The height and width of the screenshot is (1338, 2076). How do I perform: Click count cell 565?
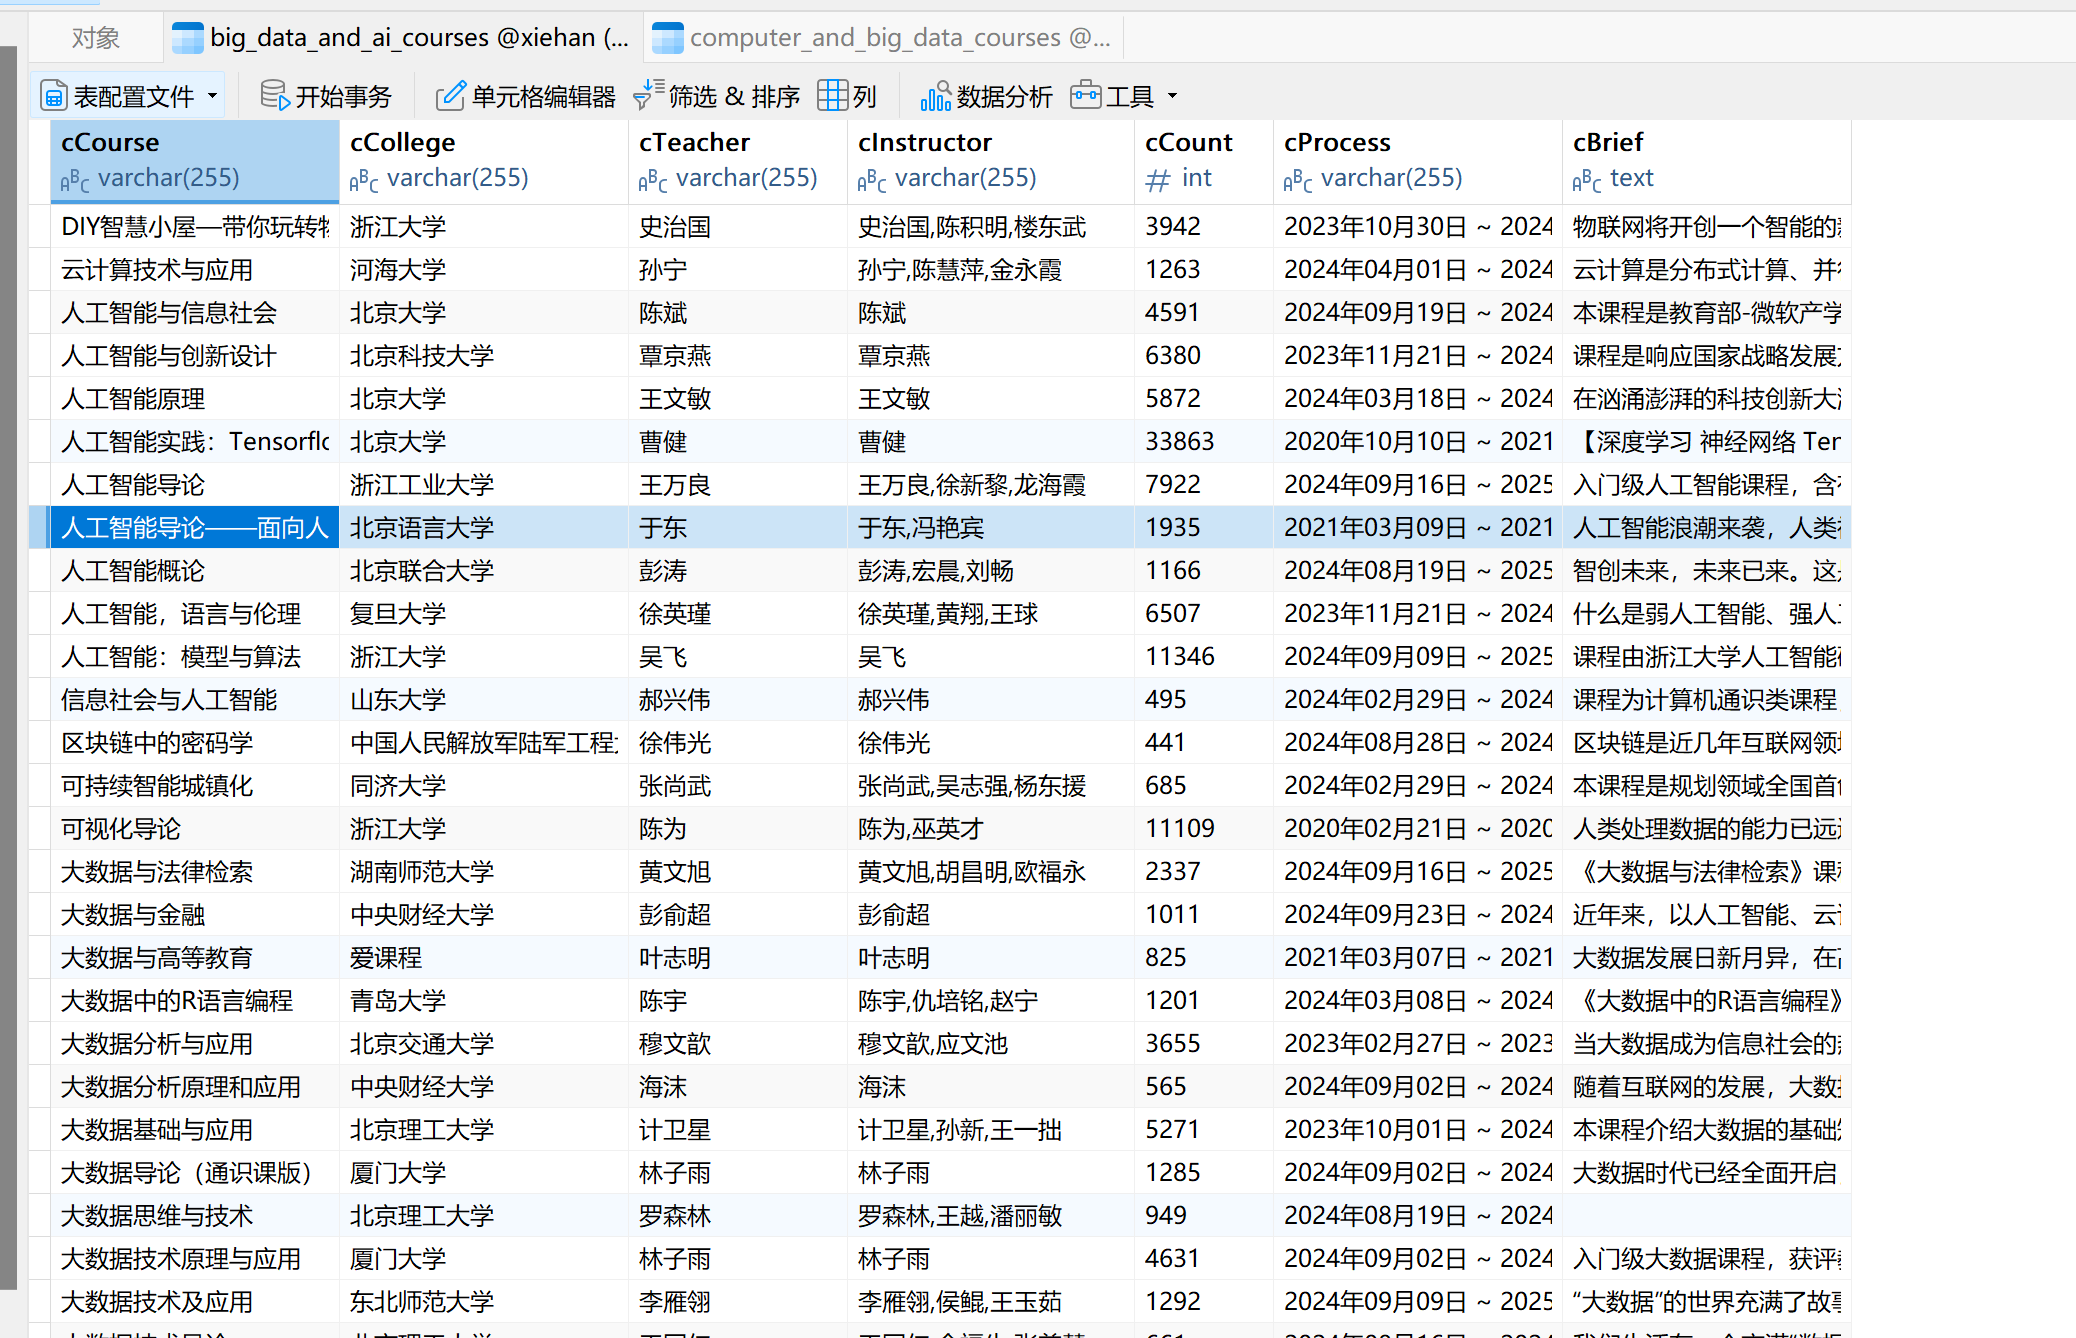pyautogui.click(x=1204, y=1087)
